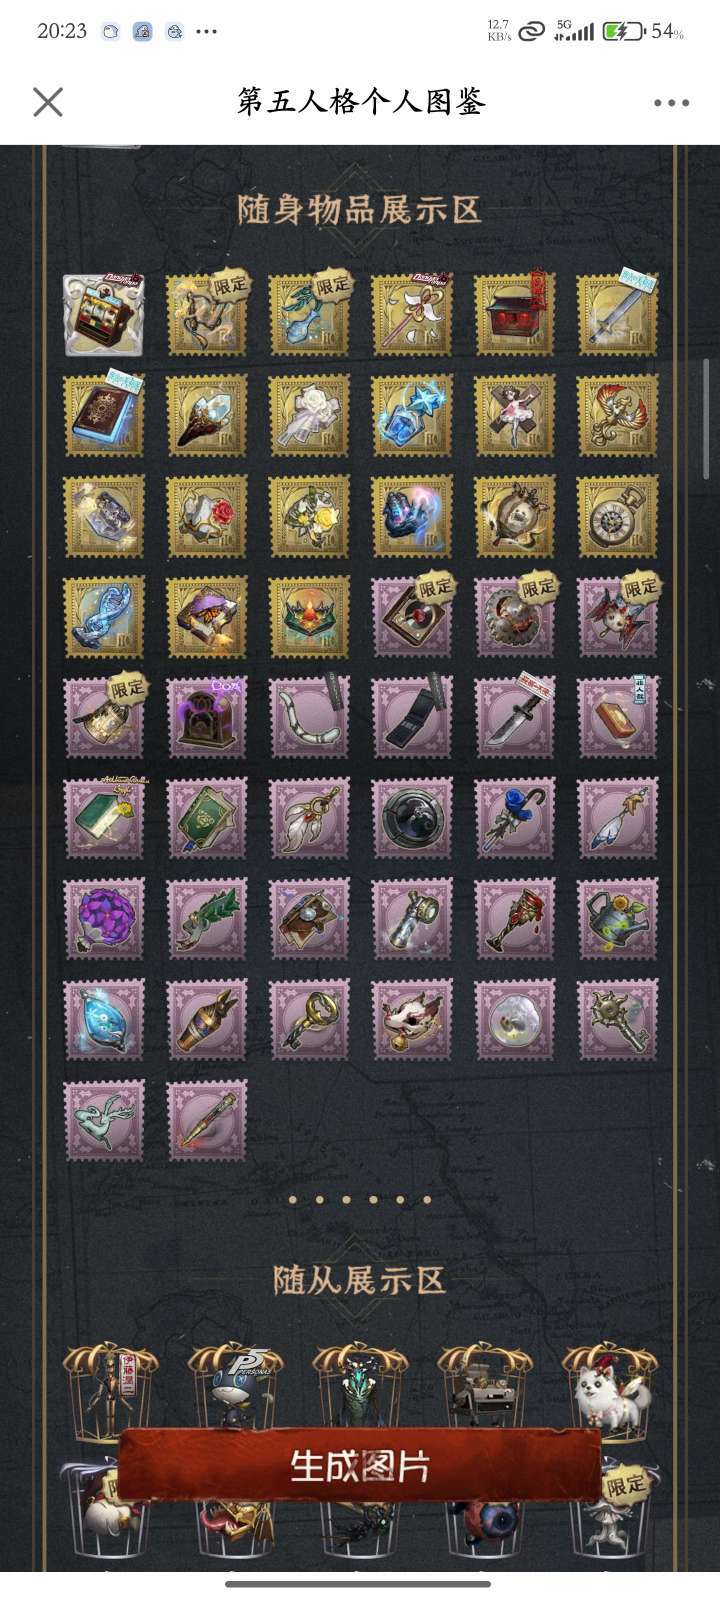Screen dimensions: 720x1600
Task: Tap the purple flower bouquet accessory
Action: pos(104,919)
